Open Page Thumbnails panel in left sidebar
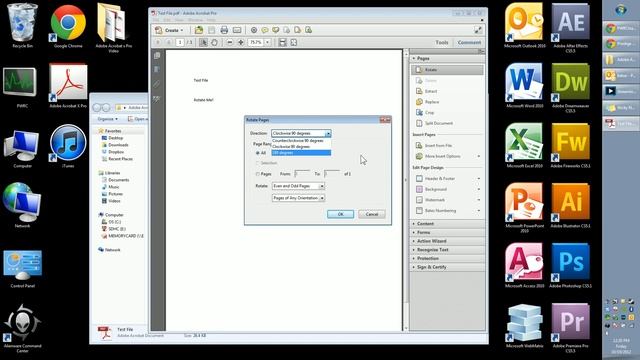The width and height of the screenshot is (640, 360). coord(157,56)
